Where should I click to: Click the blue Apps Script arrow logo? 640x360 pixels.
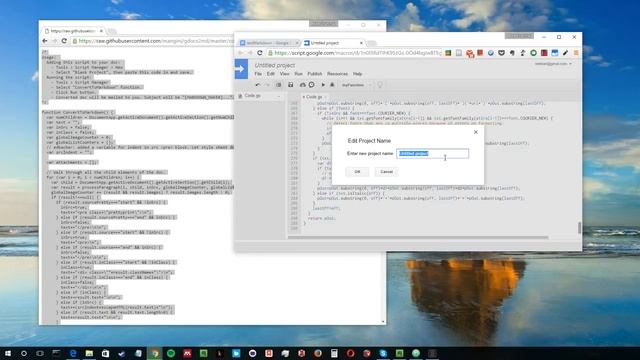pyautogui.click(x=241, y=69)
